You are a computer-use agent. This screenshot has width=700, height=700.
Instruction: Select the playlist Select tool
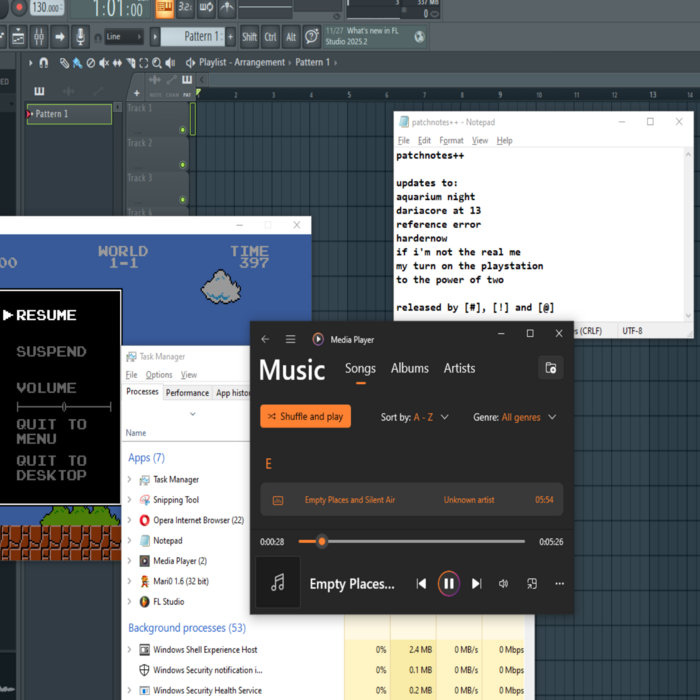point(143,63)
